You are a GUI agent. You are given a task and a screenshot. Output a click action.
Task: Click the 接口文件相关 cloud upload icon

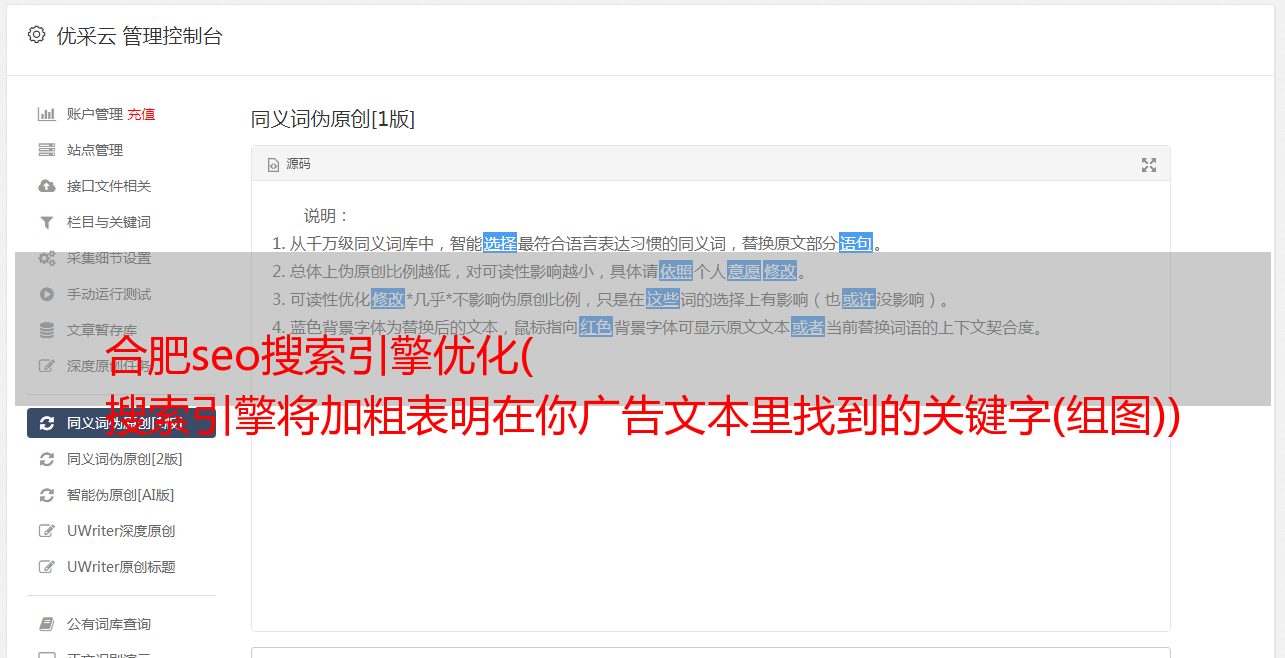(x=46, y=186)
